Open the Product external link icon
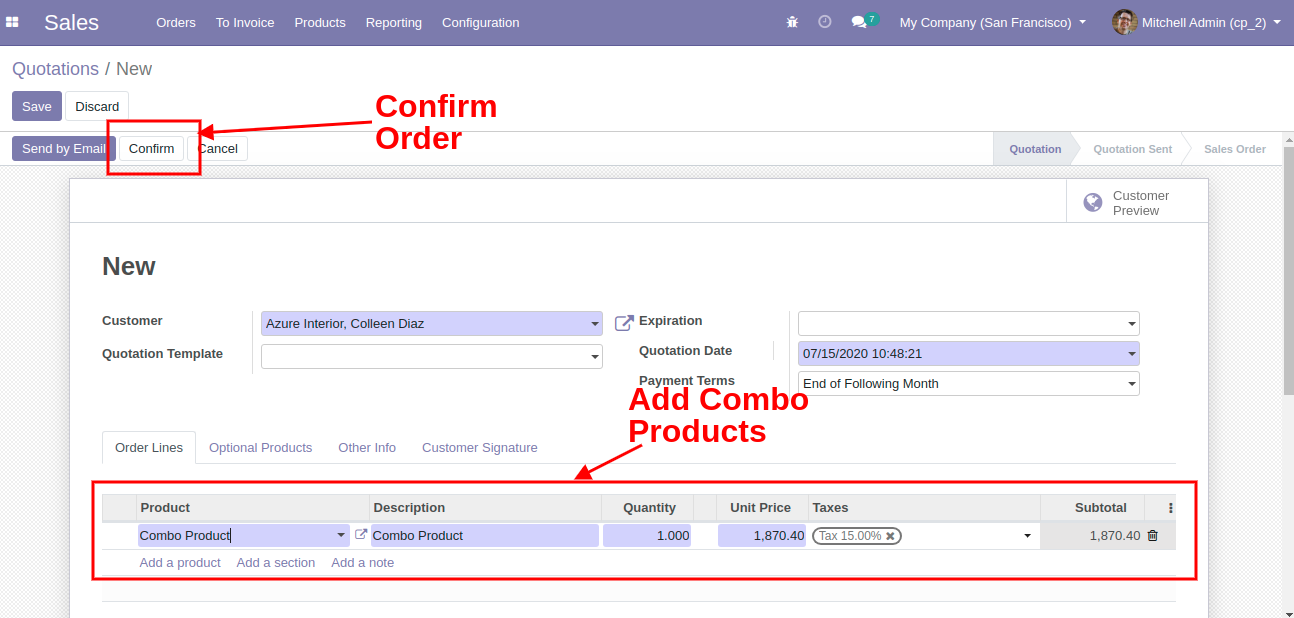Screen dimensions: 1294x618 (x=361, y=535)
